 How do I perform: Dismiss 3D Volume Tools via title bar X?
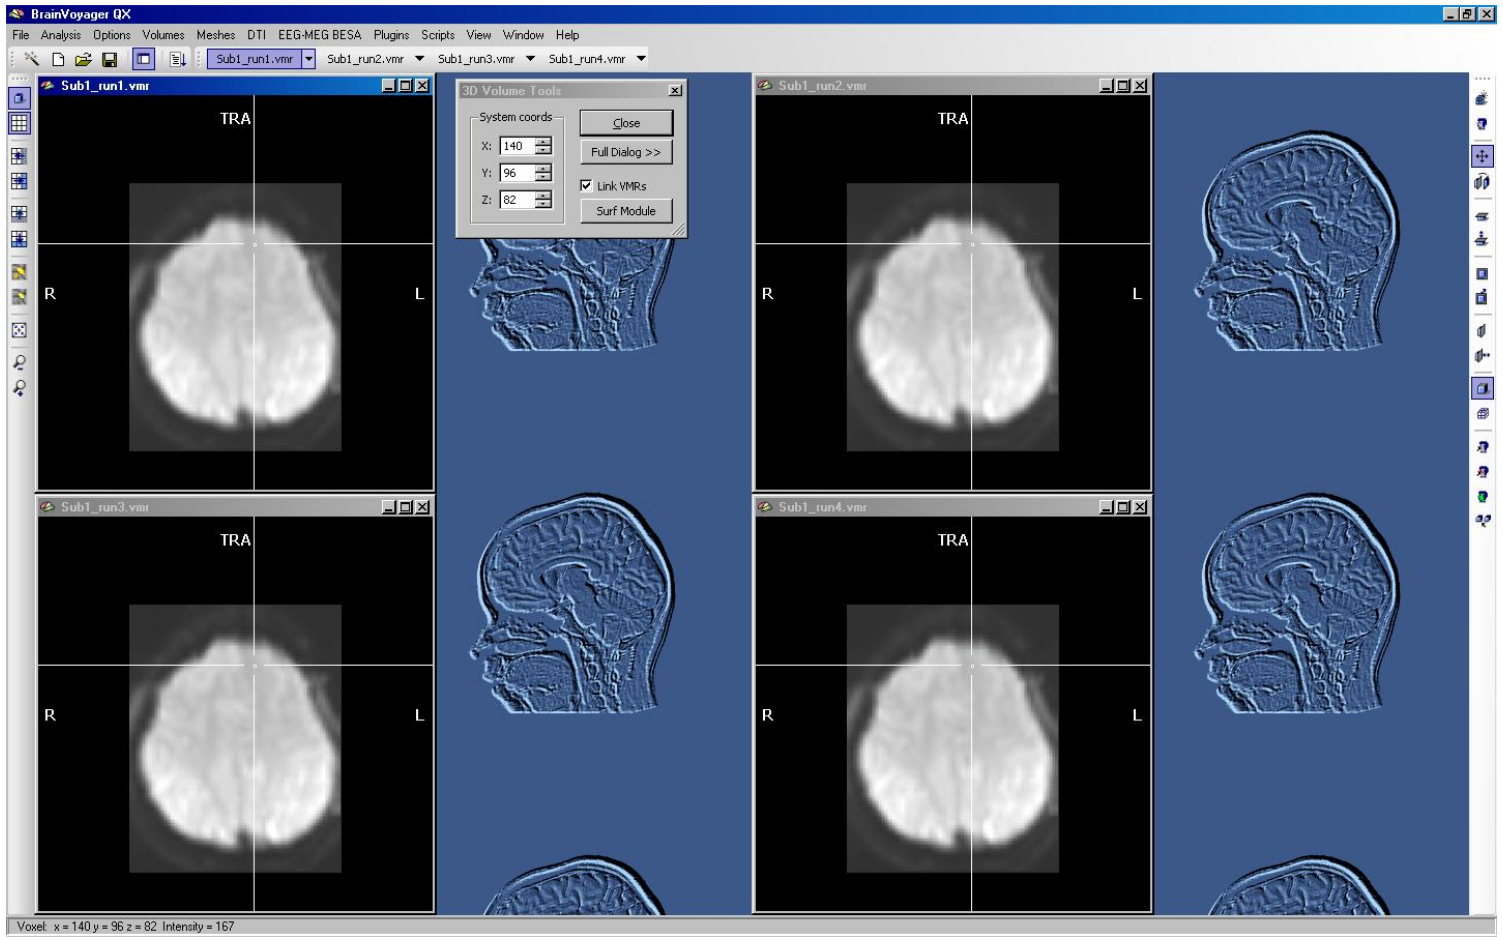pos(675,91)
